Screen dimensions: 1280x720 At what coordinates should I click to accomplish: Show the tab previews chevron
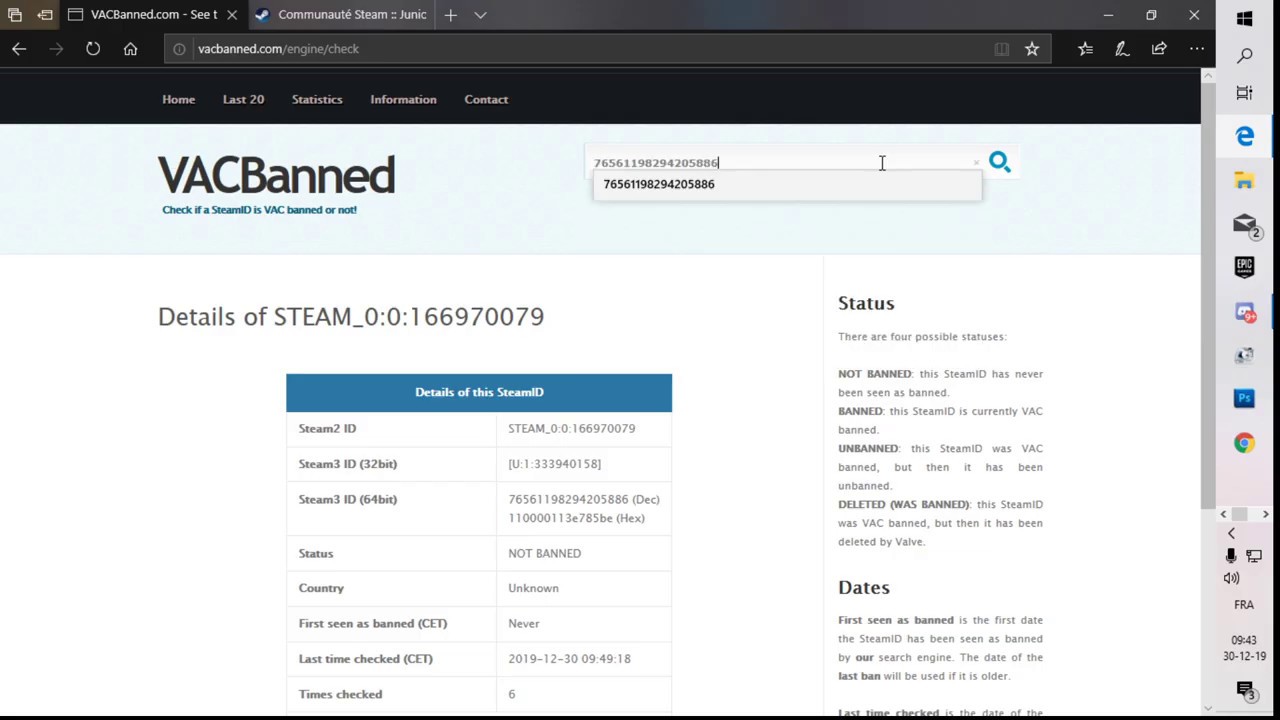(480, 15)
